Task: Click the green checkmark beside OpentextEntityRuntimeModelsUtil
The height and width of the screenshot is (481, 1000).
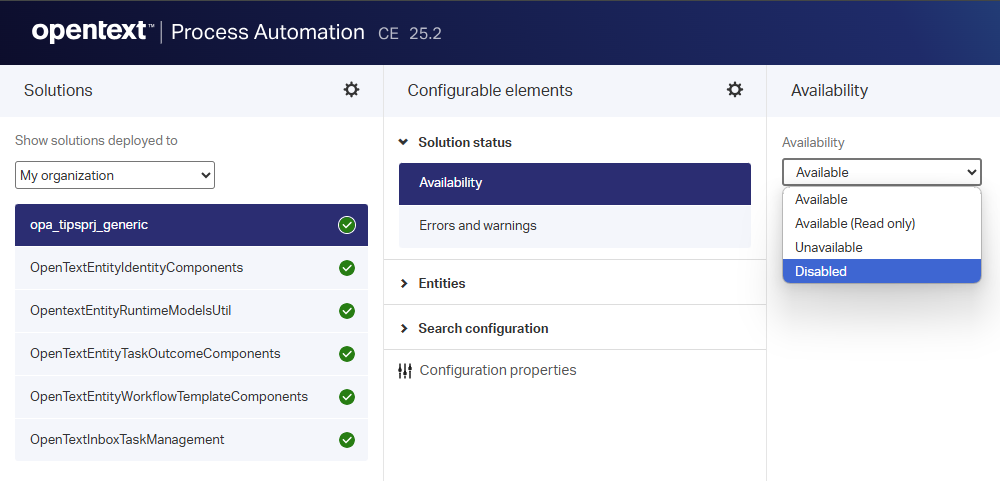Action: pyautogui.click(x=347, y=311)
